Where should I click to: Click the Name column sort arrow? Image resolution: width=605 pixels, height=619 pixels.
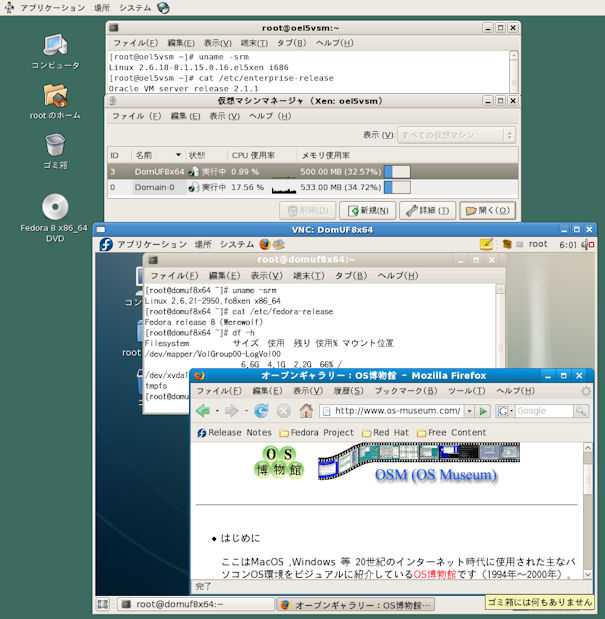(178, 155)
